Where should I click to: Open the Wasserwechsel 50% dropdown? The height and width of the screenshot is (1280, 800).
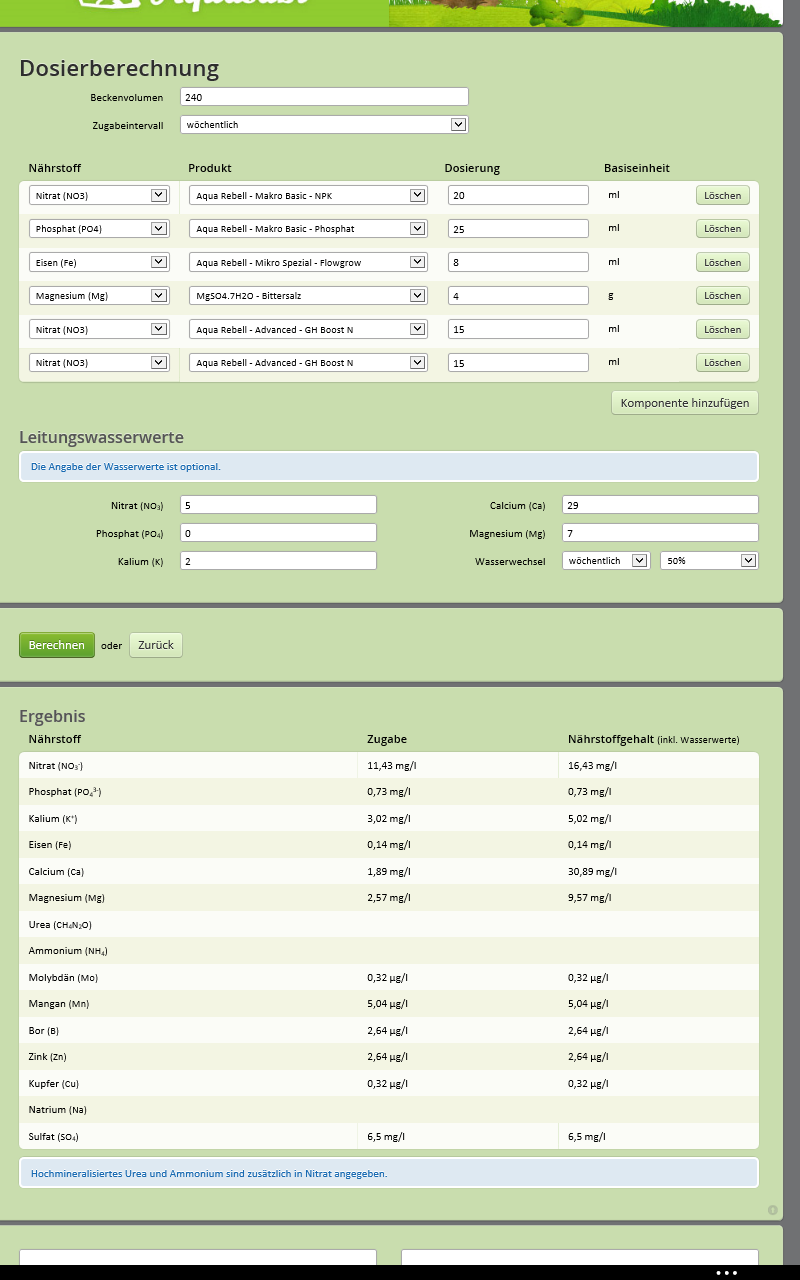(709, 561)
